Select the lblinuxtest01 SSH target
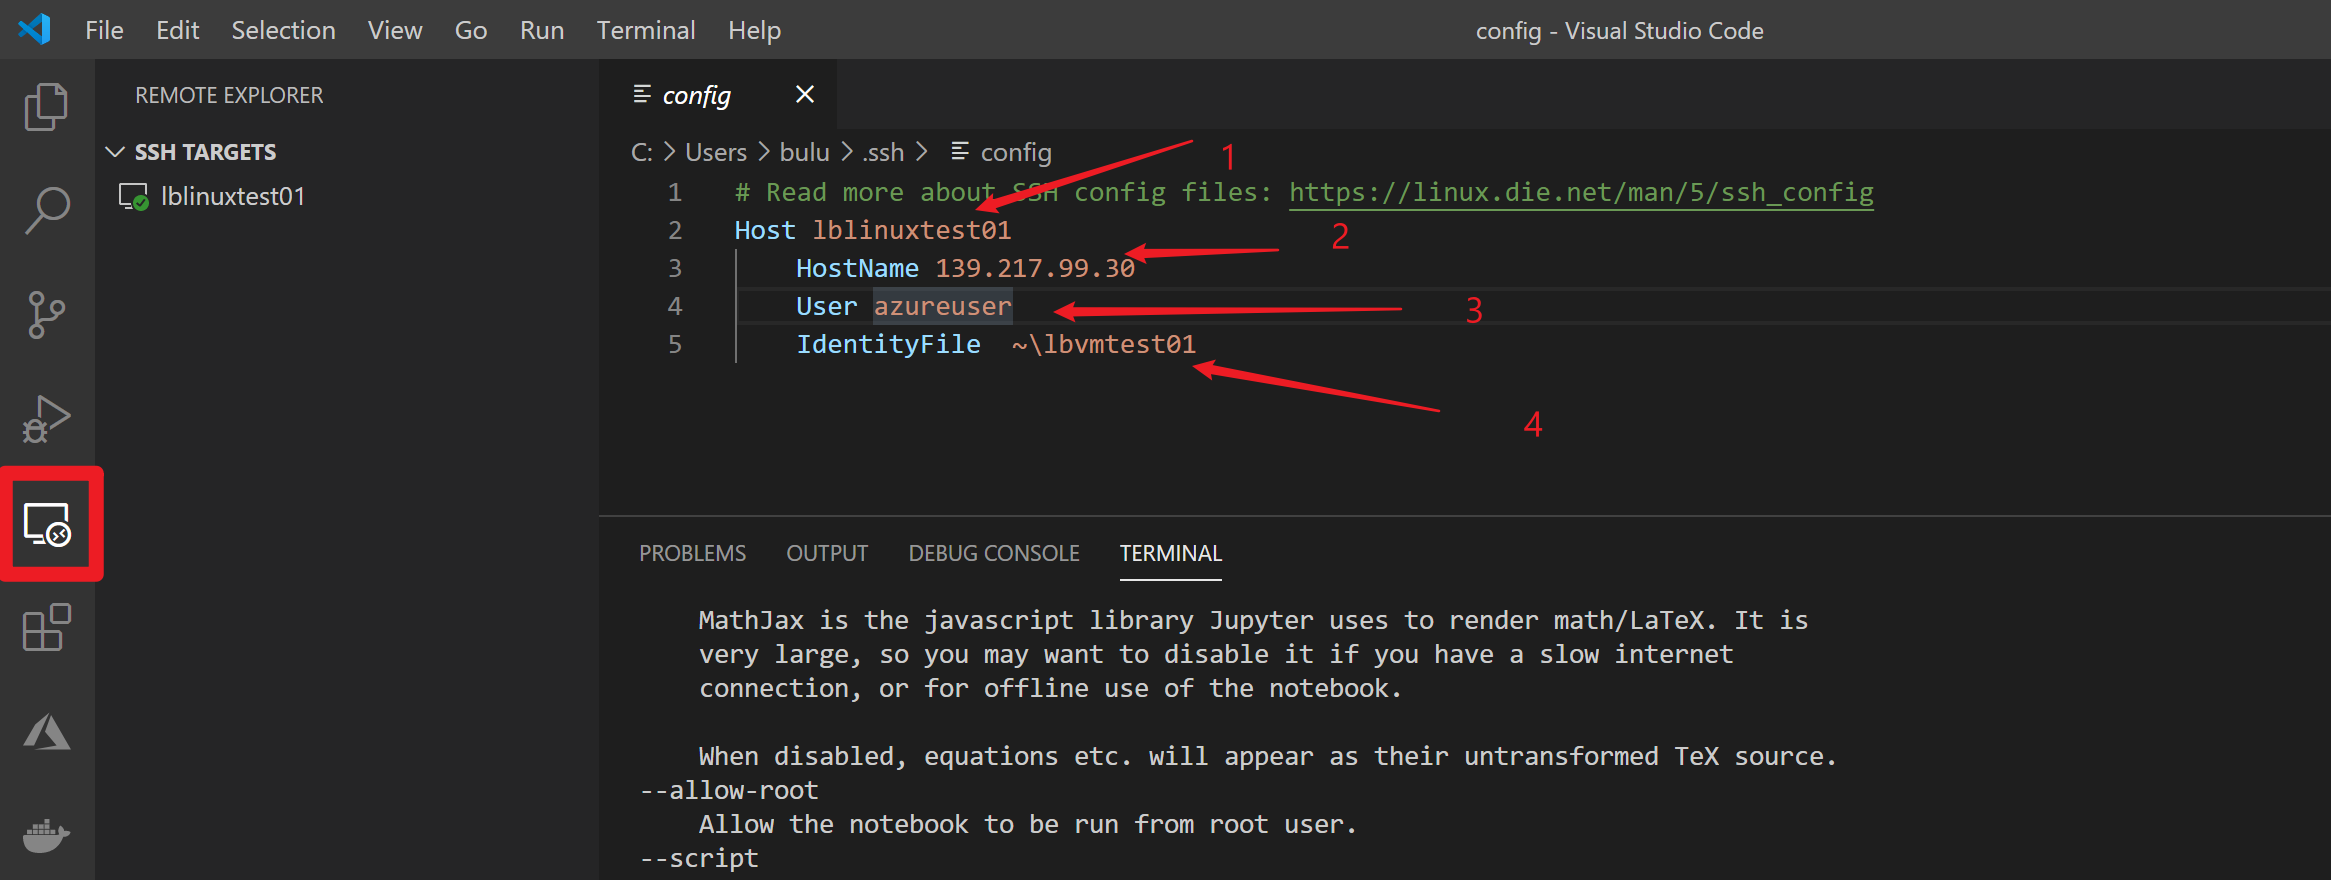The width and height of the screenshot is (2331, 880). (232, 197)
